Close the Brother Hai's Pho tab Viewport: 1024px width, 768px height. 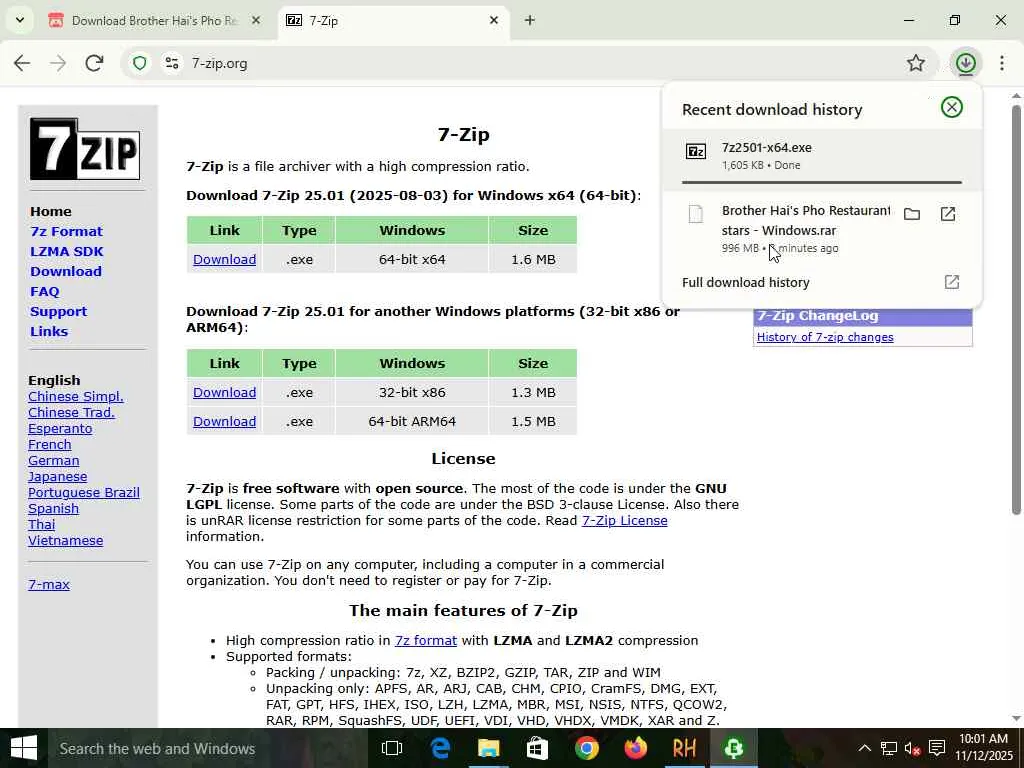click(256, 20)
